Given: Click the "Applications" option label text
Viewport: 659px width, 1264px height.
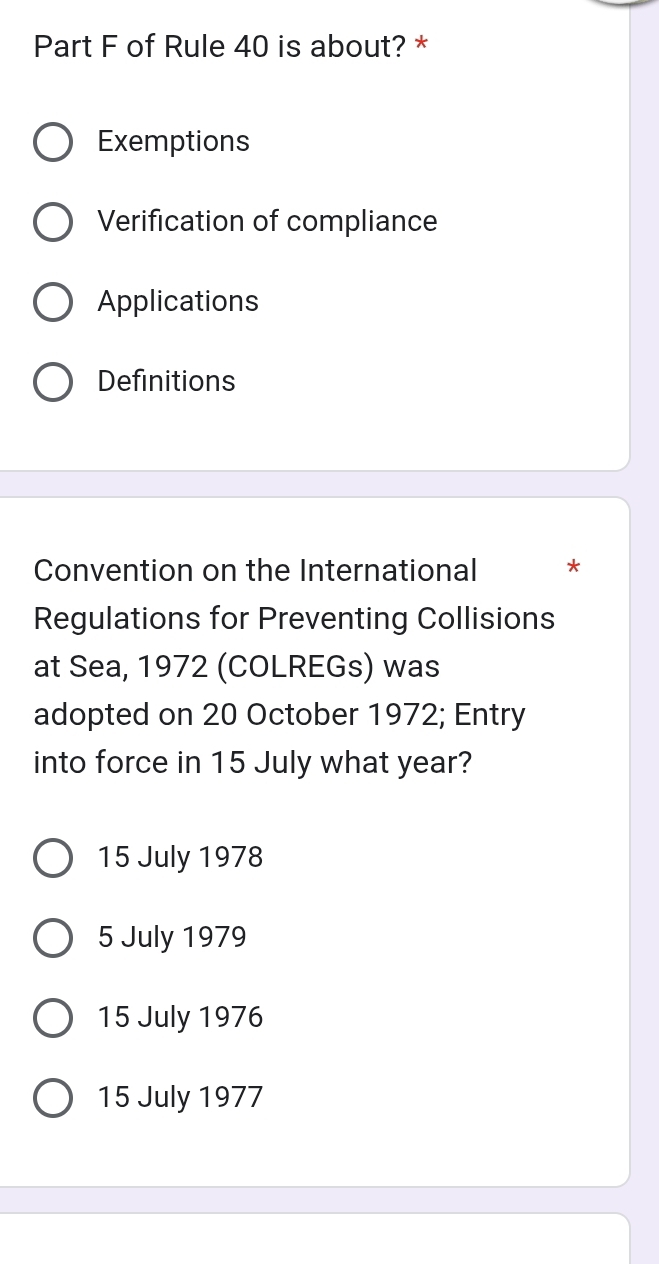Looking at the screenshot, I should pyautogui.click(x=178, y=302).
